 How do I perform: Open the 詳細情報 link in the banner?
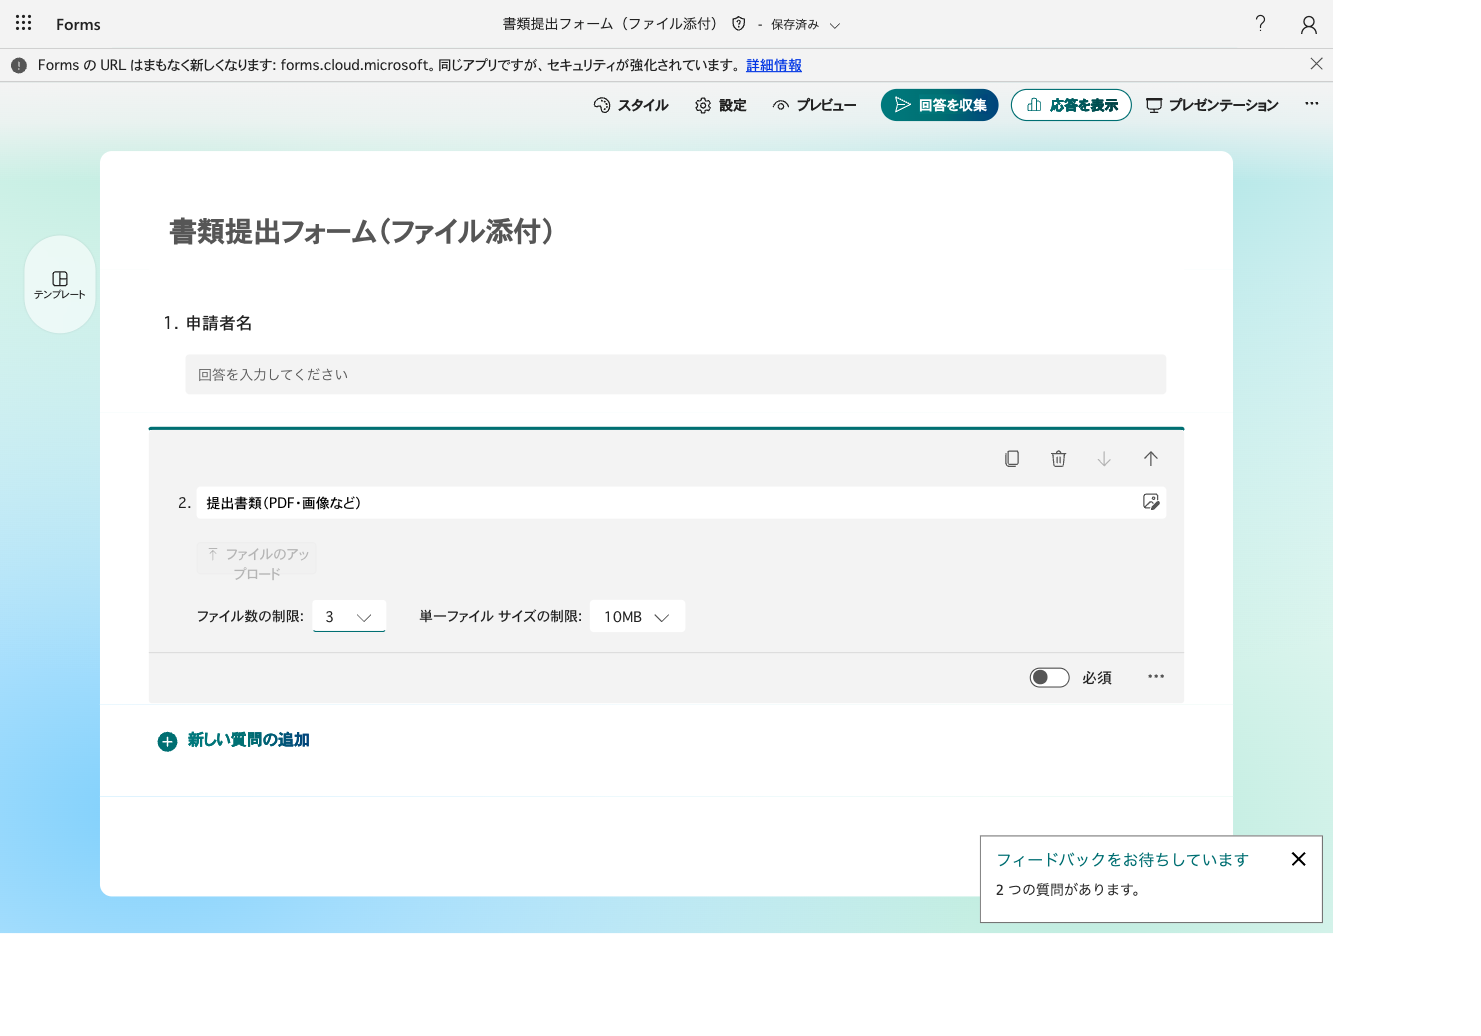[774, 65]
